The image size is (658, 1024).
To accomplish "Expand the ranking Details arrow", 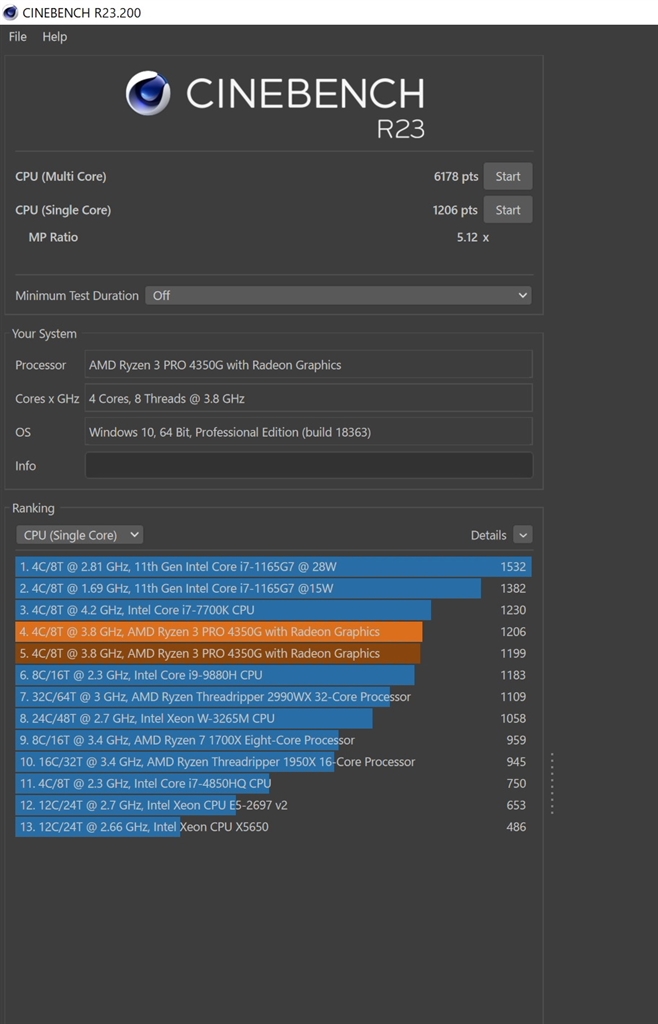I will (x=522, y=535).
